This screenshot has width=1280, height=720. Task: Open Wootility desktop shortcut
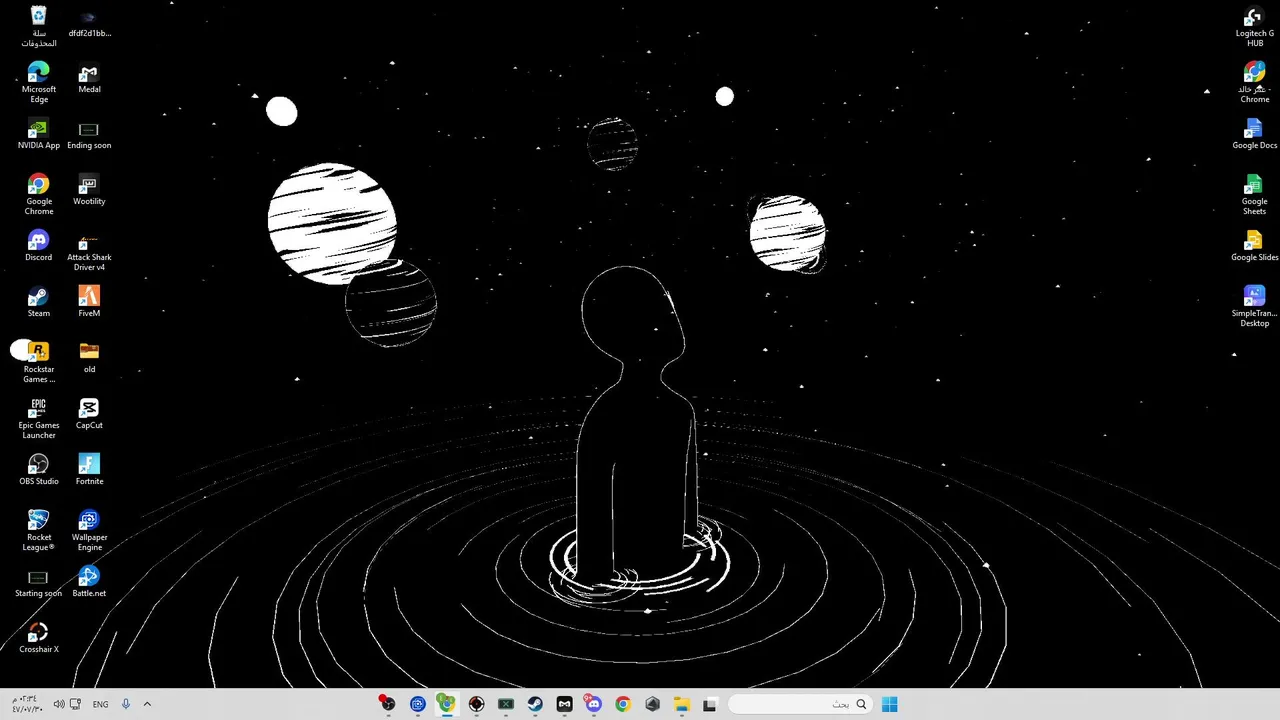coord(89,191)
